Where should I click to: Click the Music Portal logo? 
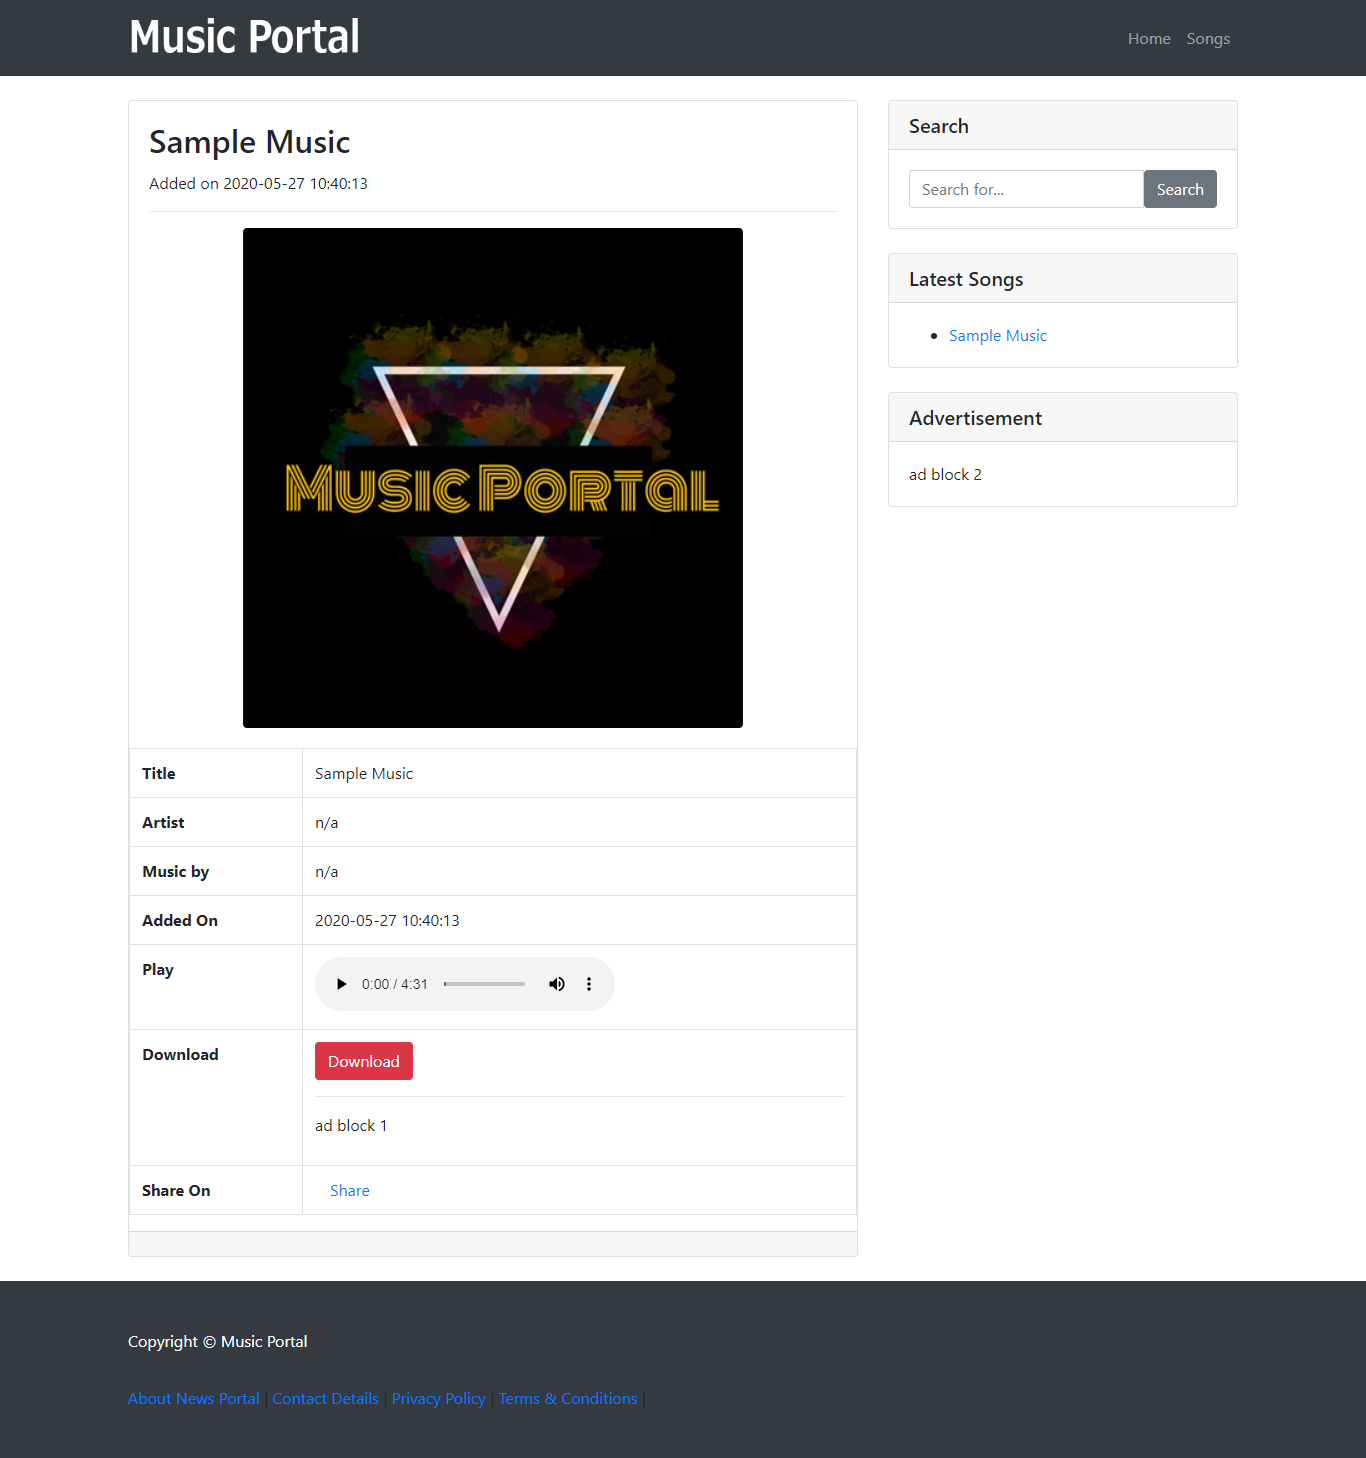coord(243,37)
